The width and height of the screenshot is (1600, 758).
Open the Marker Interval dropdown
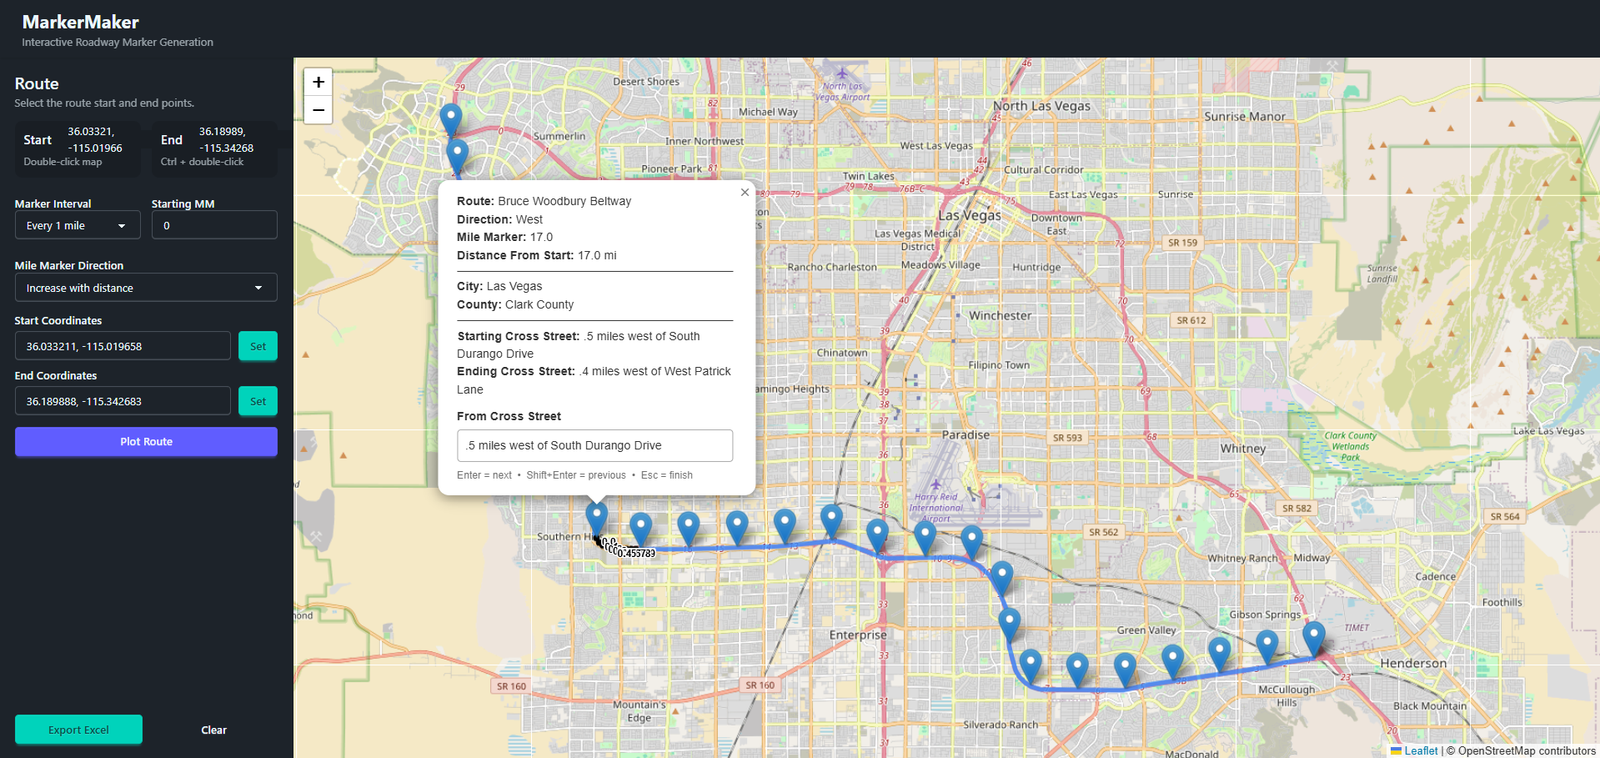tap(77, 226)
